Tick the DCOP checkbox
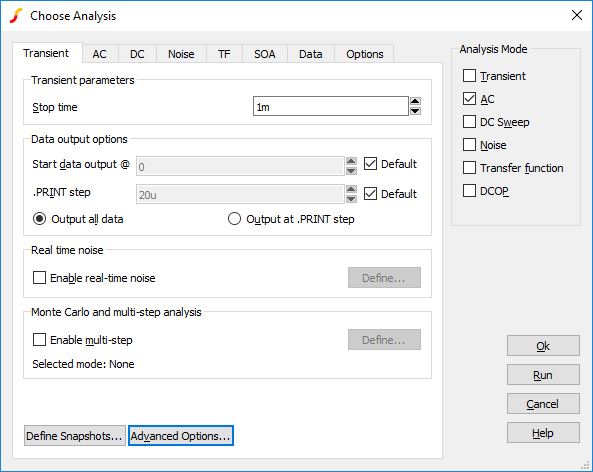The height and width of the screenshot is (472, 593). point(469,191)
